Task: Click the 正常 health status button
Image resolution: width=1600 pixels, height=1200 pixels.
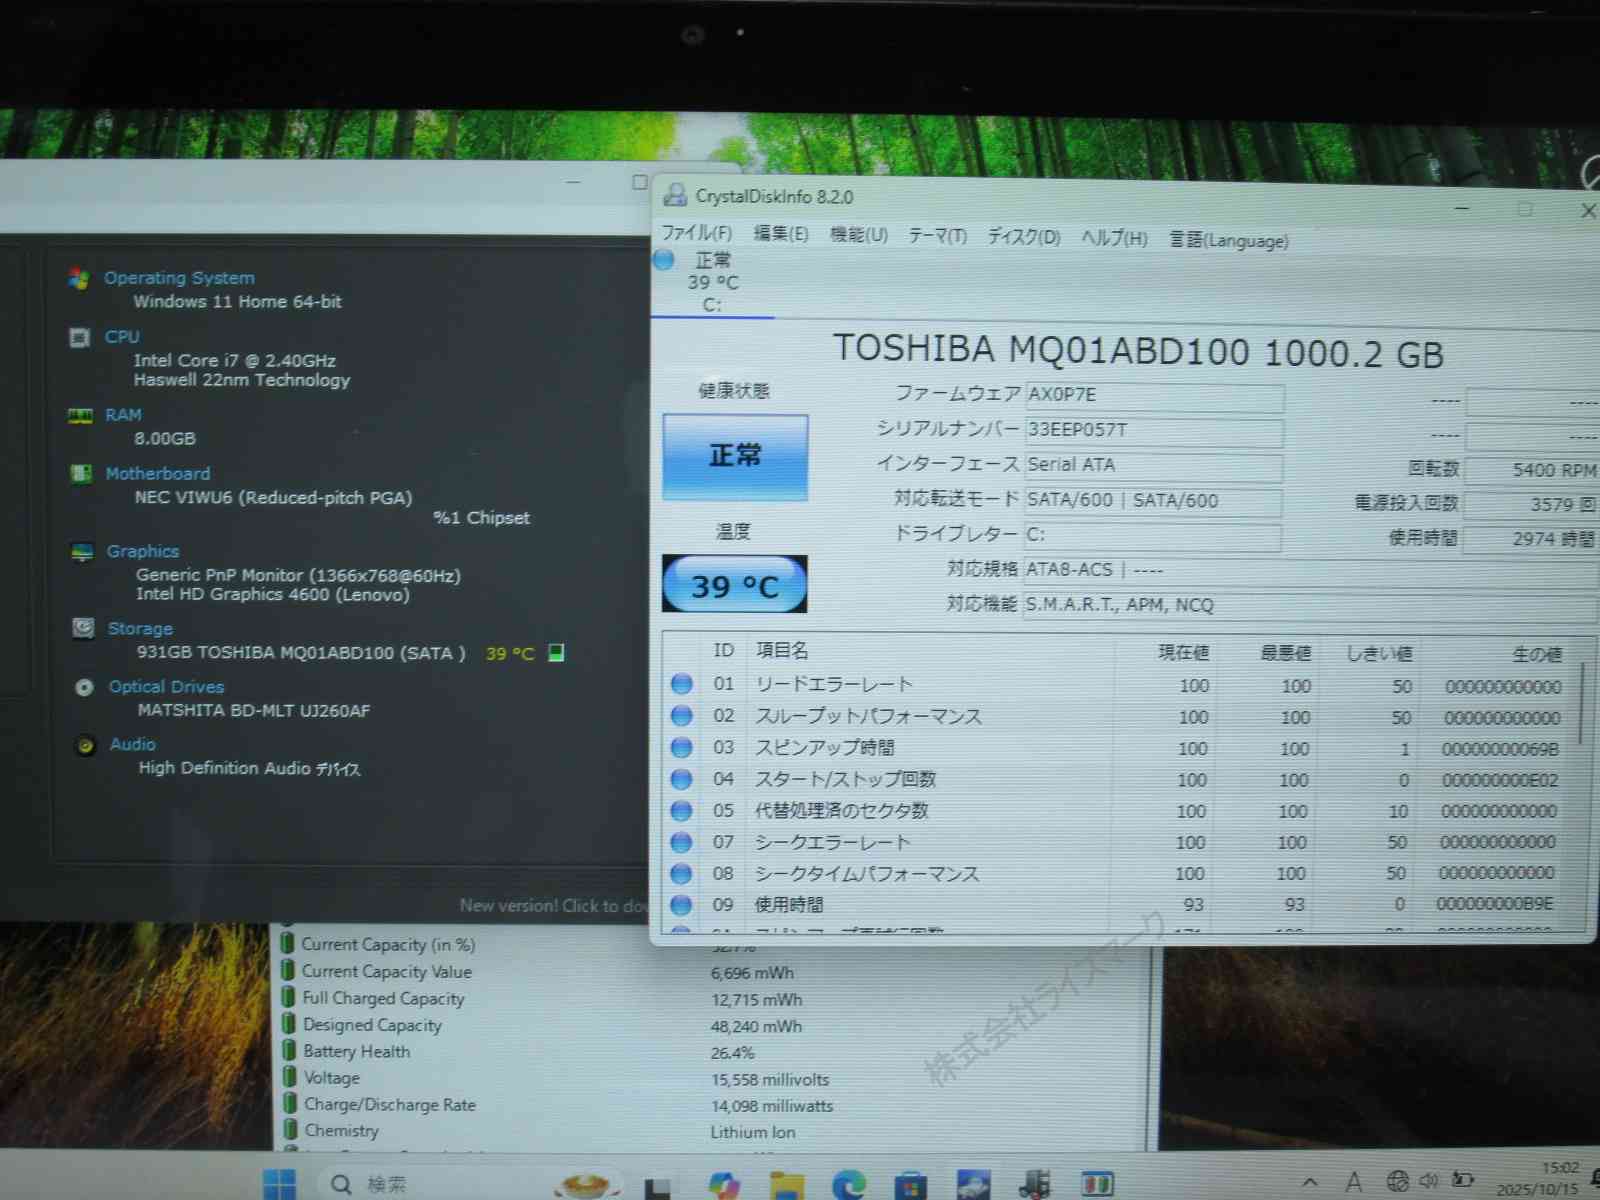Action: pos(735,457)
